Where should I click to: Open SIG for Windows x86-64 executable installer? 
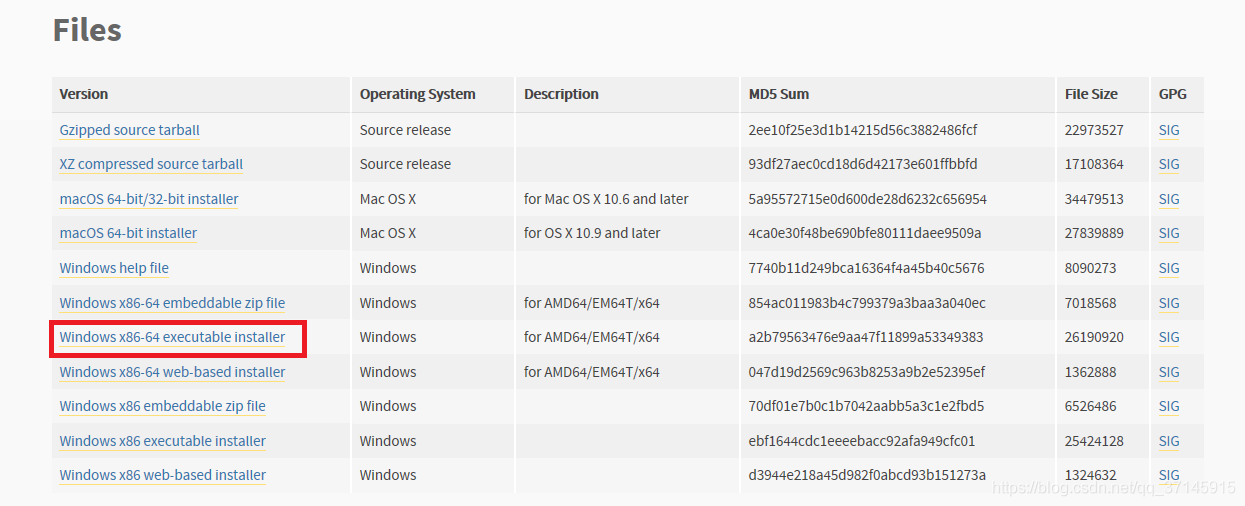[x=1169, y=337]
